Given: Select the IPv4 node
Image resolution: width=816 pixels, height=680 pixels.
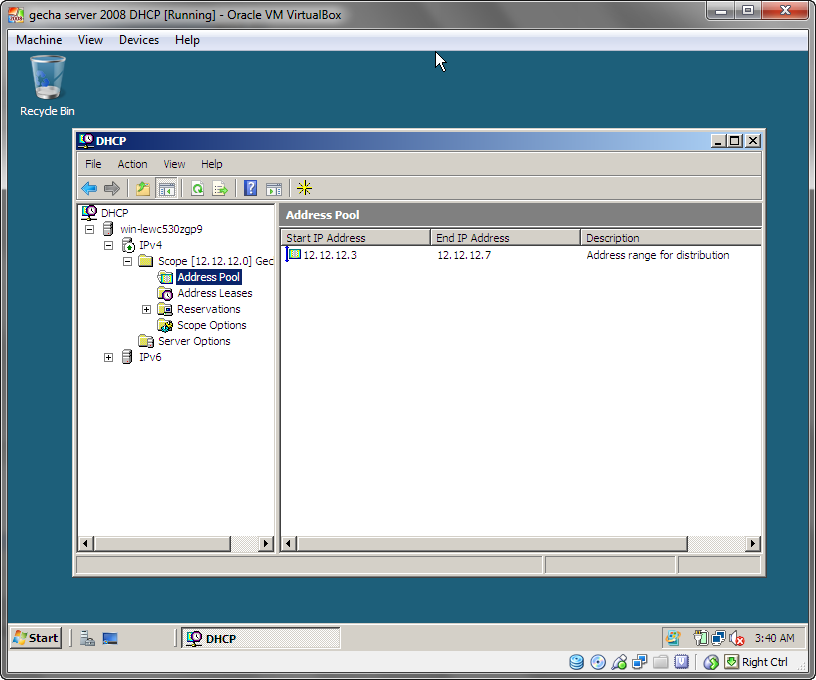Looking at the screenshot, I should 150,245.
